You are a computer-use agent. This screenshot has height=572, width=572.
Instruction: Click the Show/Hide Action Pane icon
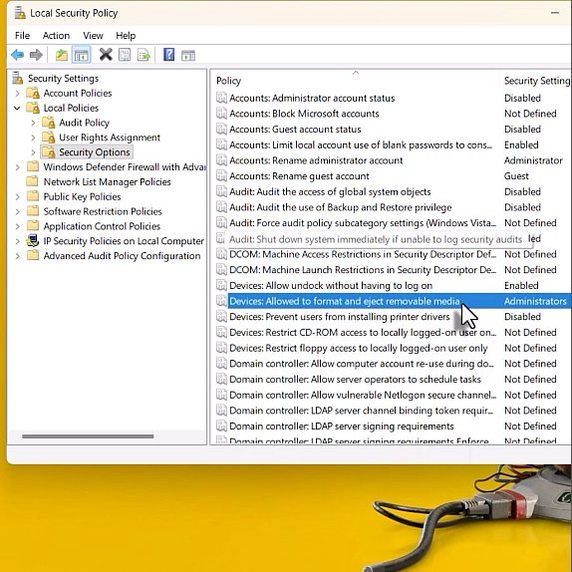pyautogui.click(x=188, y=55)
